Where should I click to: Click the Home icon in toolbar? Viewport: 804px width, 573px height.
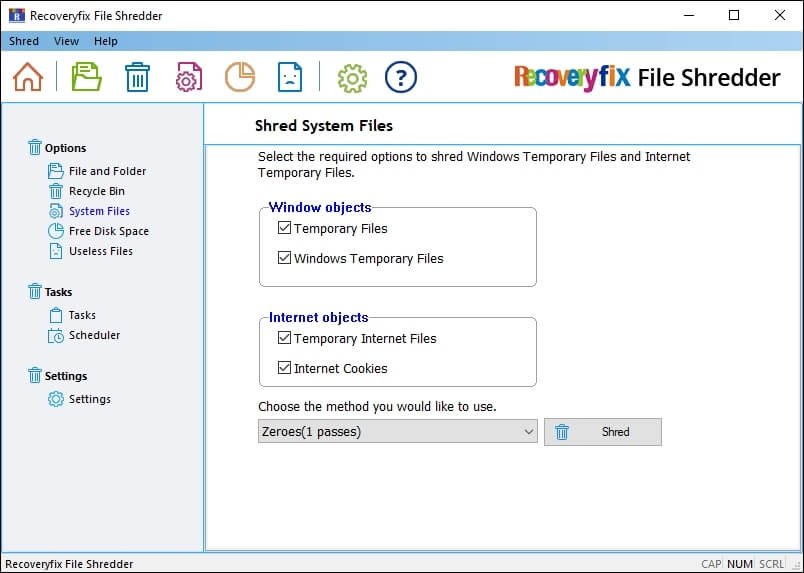pos(28,77)
